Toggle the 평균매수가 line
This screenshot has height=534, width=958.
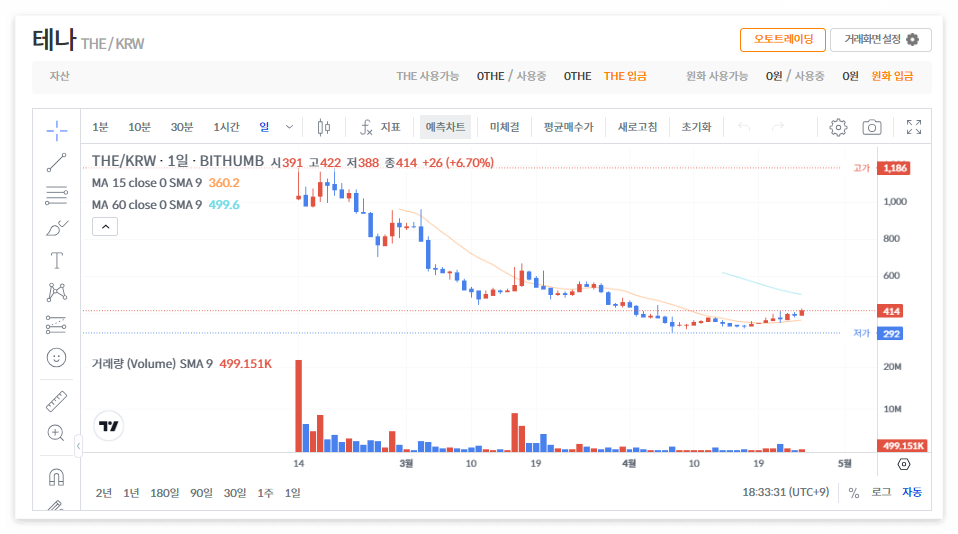568,127
